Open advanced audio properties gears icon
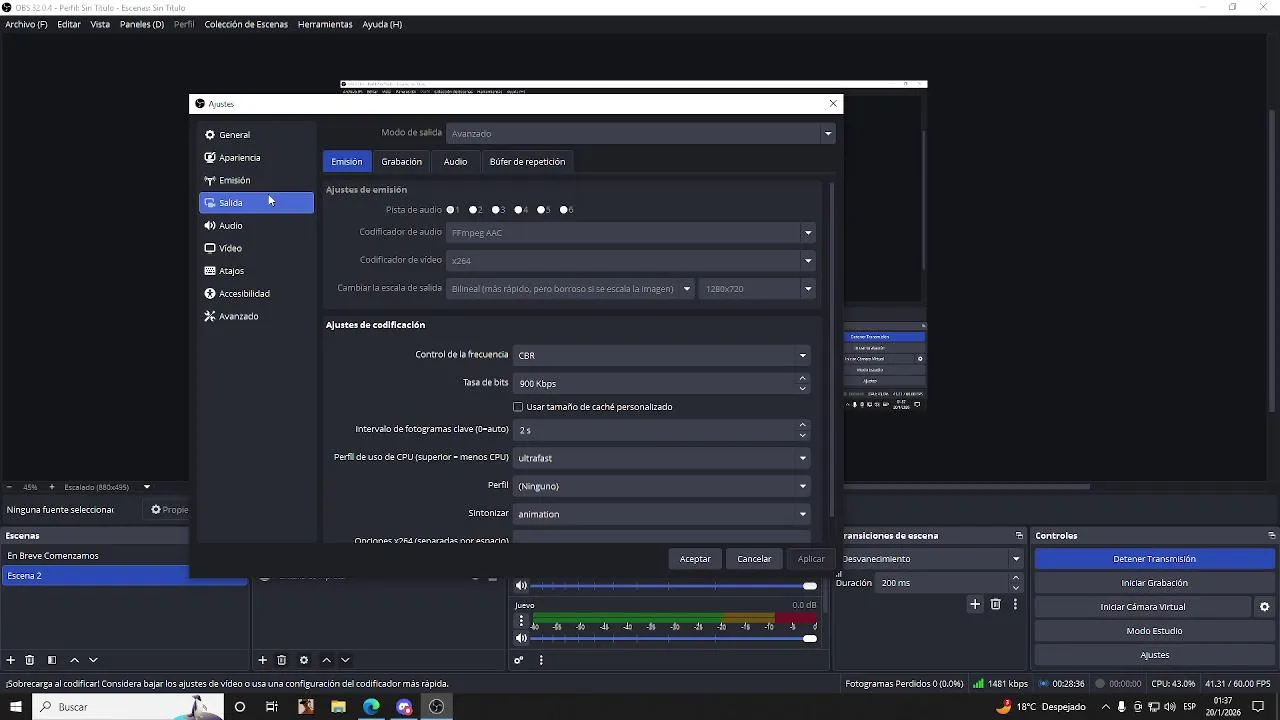 (519, 660)
